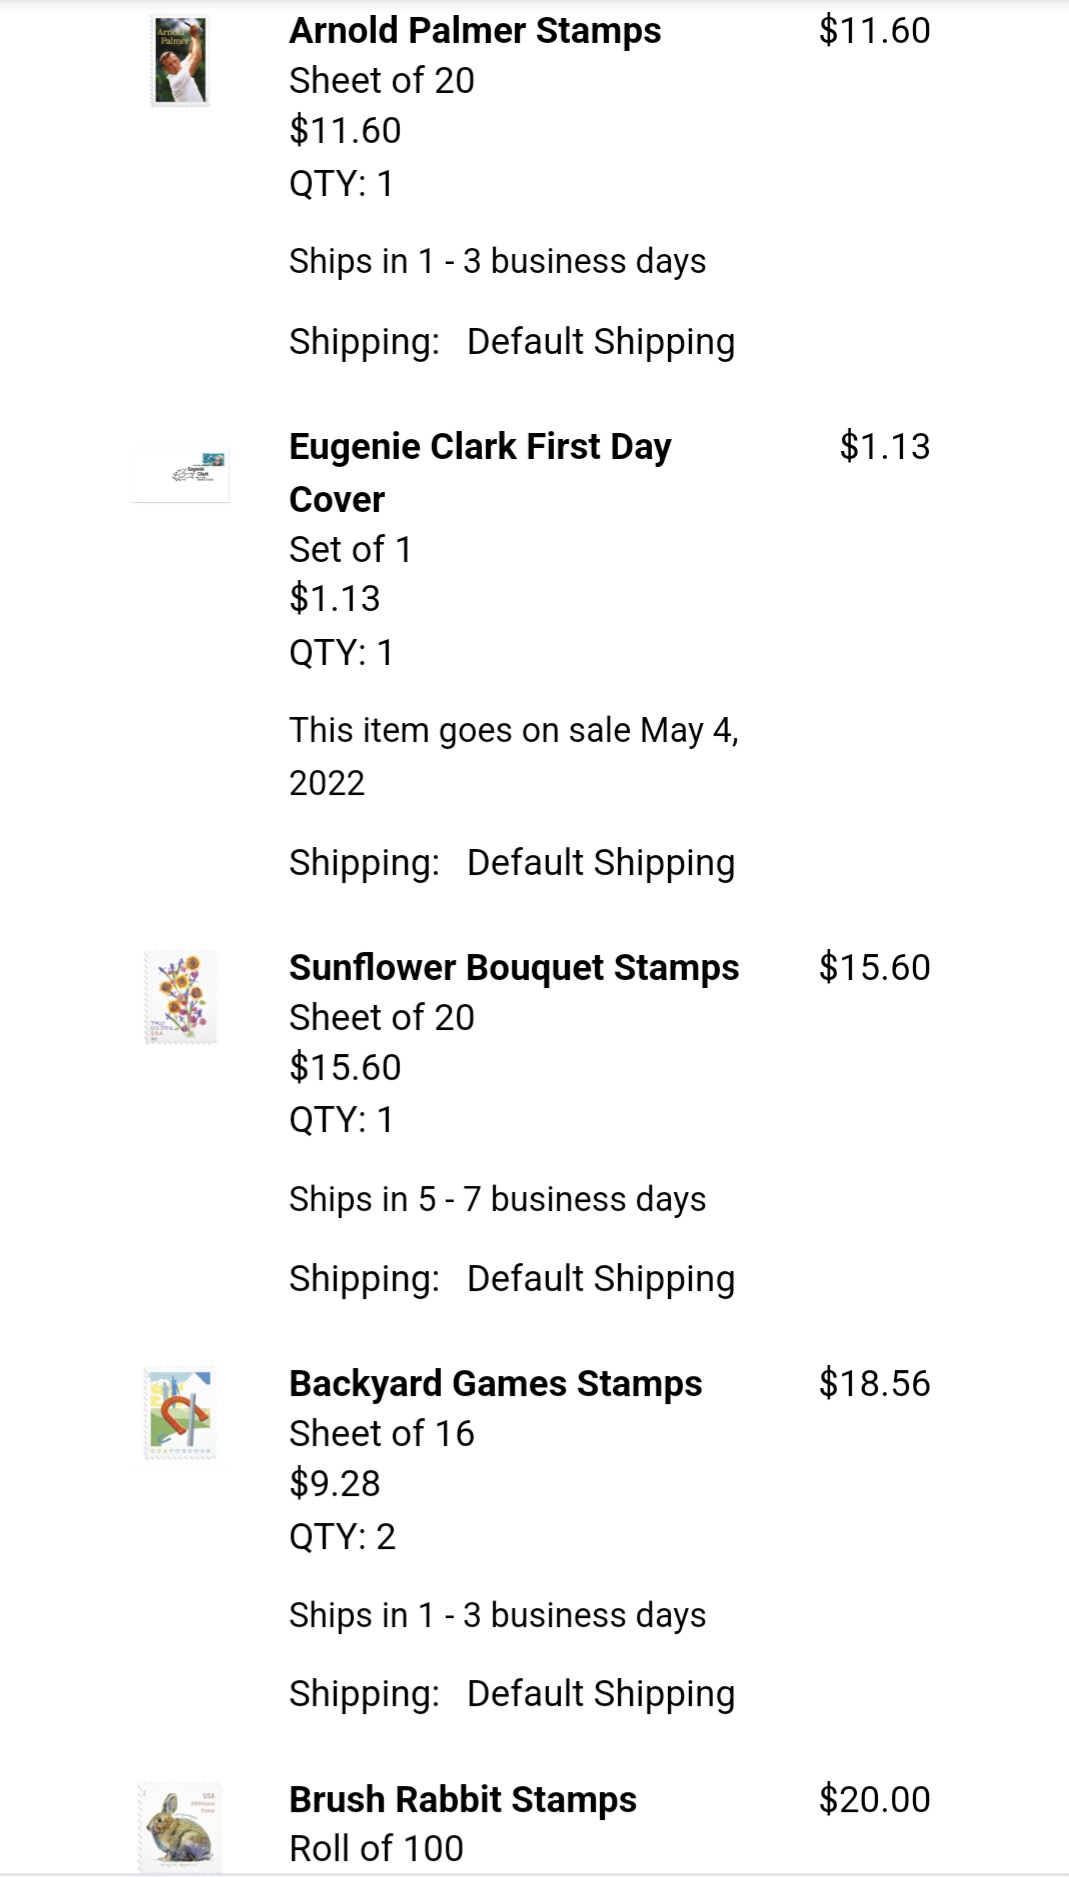
Task: Tap the Backyard Games stamp thumbnail
Action: click(180, 1412)
